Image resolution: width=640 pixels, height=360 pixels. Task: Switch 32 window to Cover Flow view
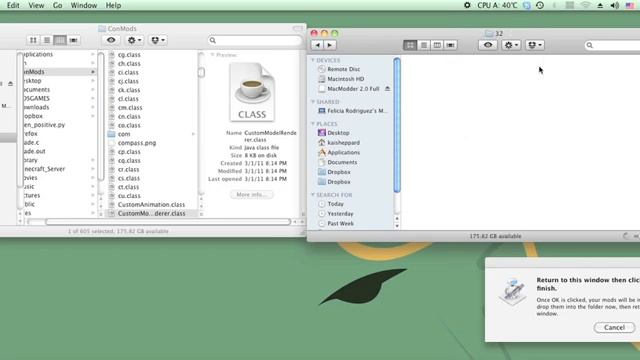[x=450, y=45]
